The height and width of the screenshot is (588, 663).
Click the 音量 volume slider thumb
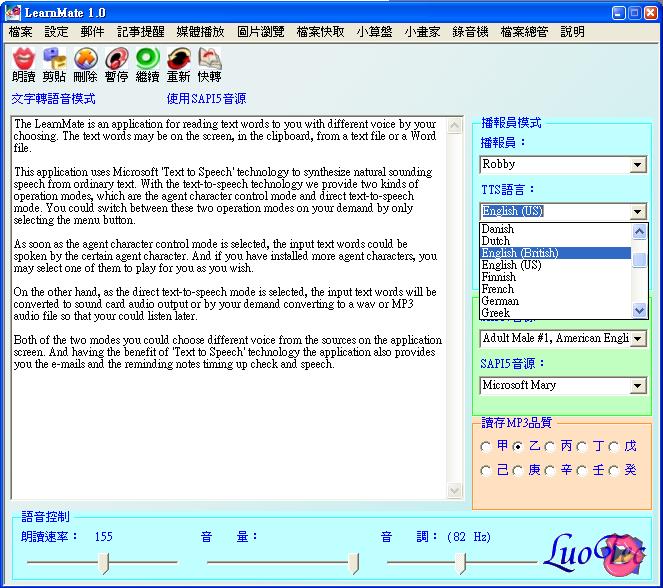354,563
